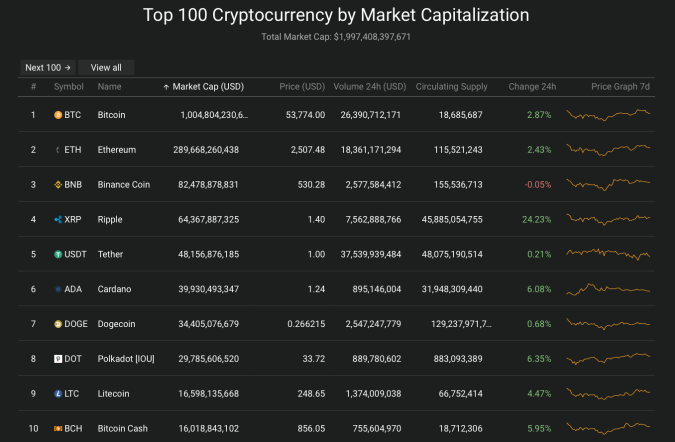
Task: Click the View all button
Action: [x=106, y=68]
